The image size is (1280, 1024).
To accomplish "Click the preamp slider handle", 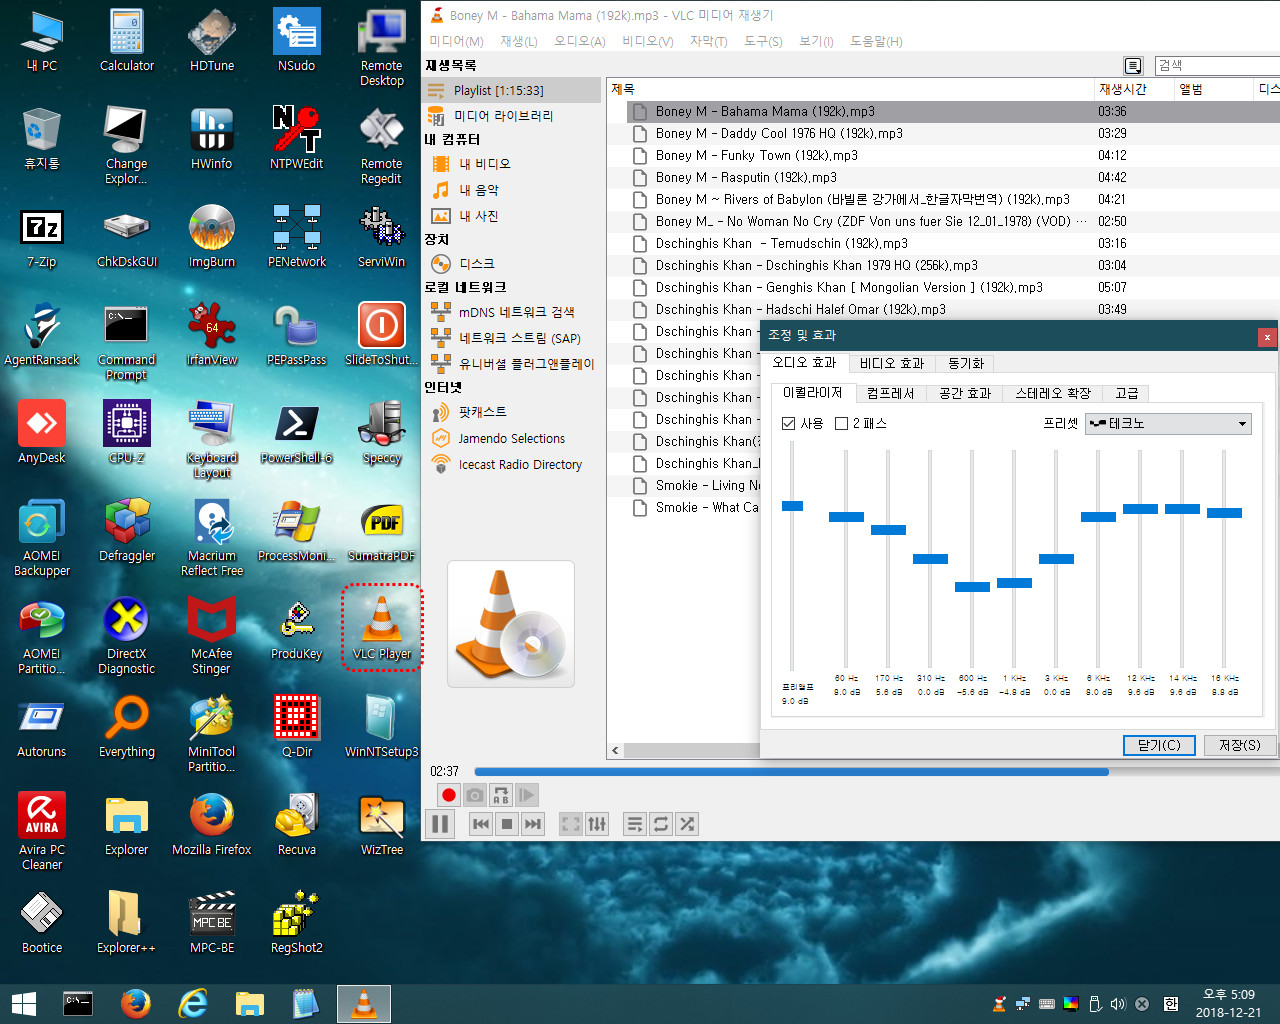I will (x=792, y=506).
